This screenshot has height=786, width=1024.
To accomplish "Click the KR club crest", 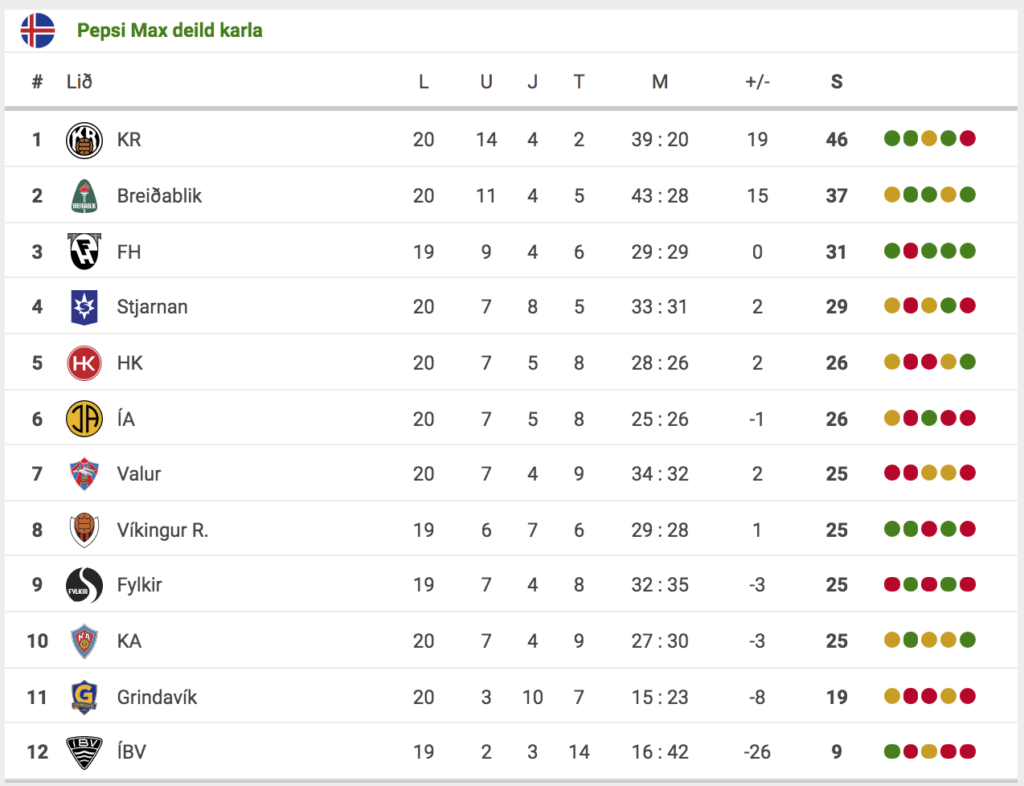I will click(x=84, y=140).
